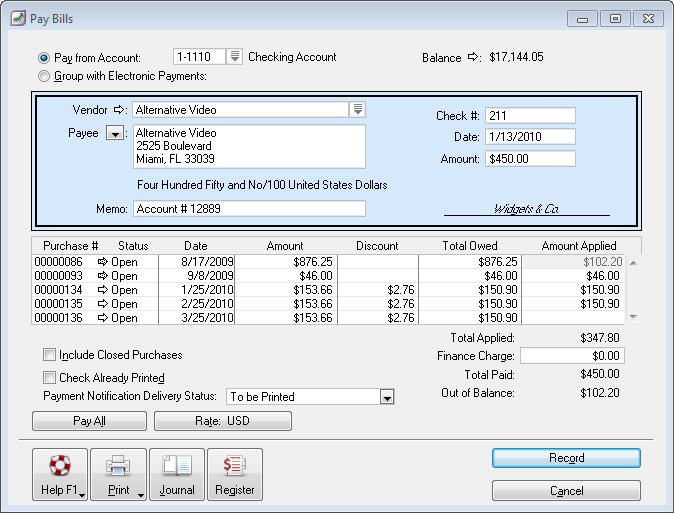Click purchase number 00000135
Image resolution: width=674 pixels, height=513 pixels.
pos(58,304)
